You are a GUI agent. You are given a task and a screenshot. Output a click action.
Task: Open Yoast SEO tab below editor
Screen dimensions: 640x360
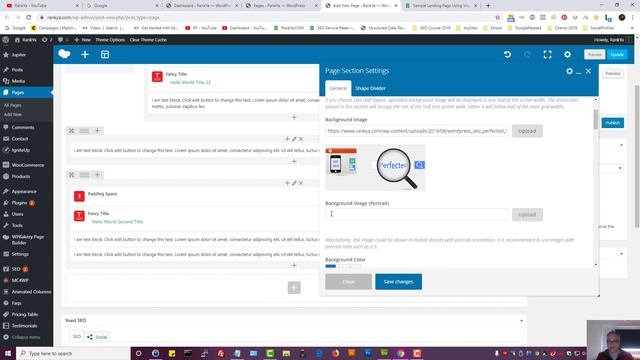[76, 337]
